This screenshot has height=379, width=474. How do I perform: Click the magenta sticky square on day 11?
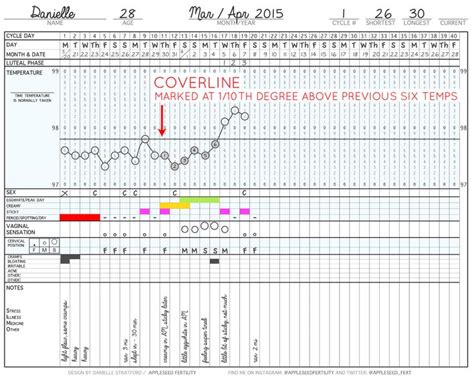165,211
